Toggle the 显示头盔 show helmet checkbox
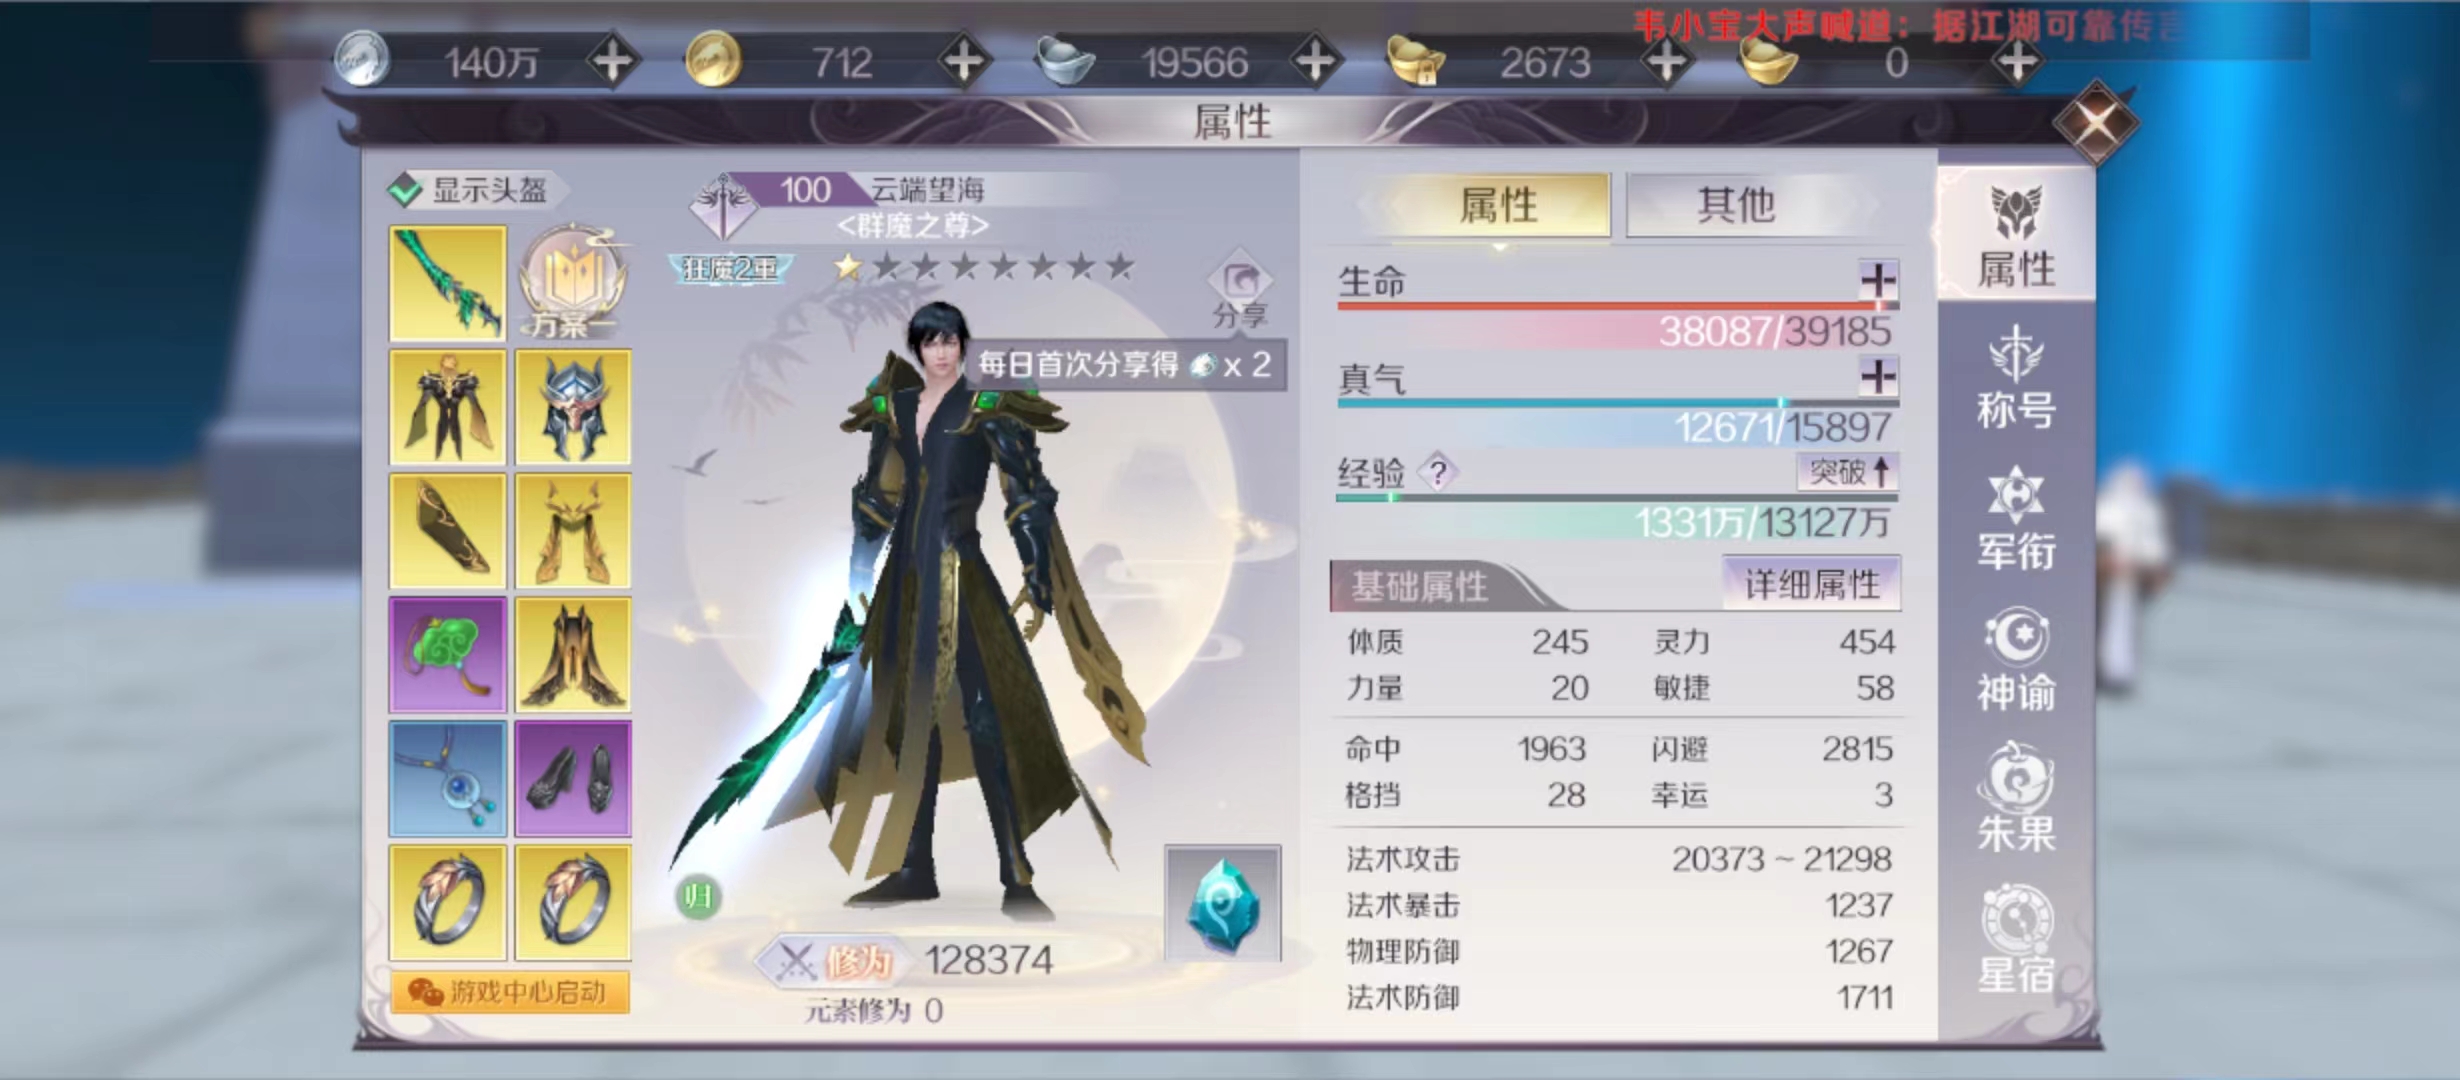This screenshot has height=1080, width=2460. coord(406,190)
